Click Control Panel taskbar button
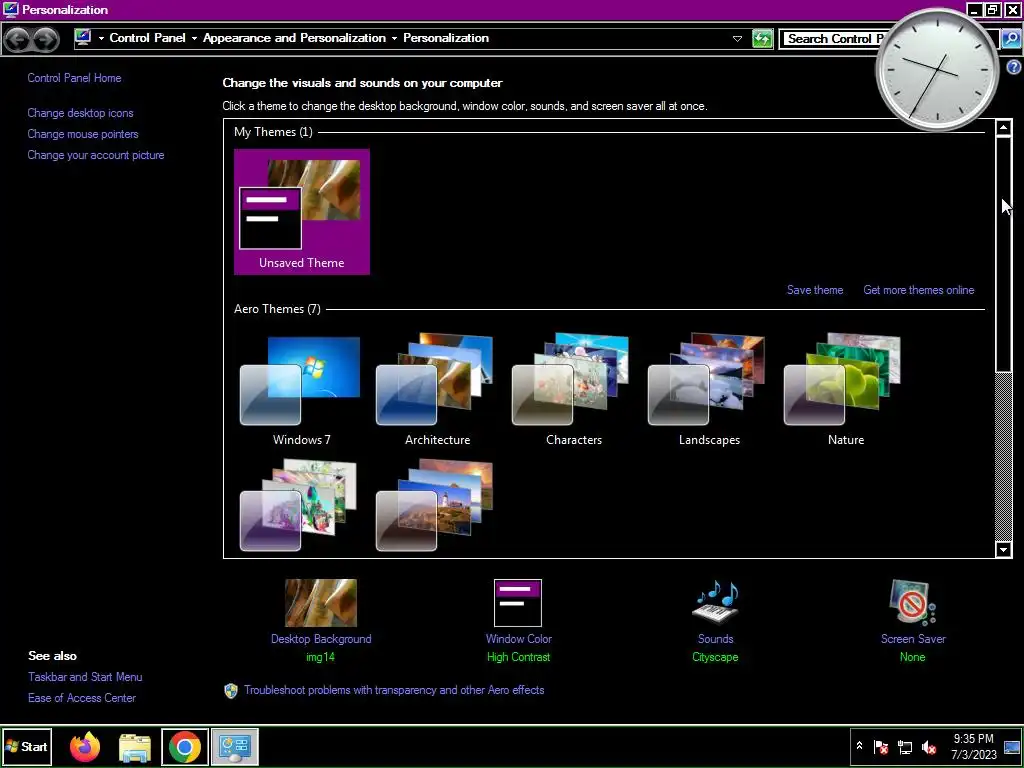 click(234, 747)
